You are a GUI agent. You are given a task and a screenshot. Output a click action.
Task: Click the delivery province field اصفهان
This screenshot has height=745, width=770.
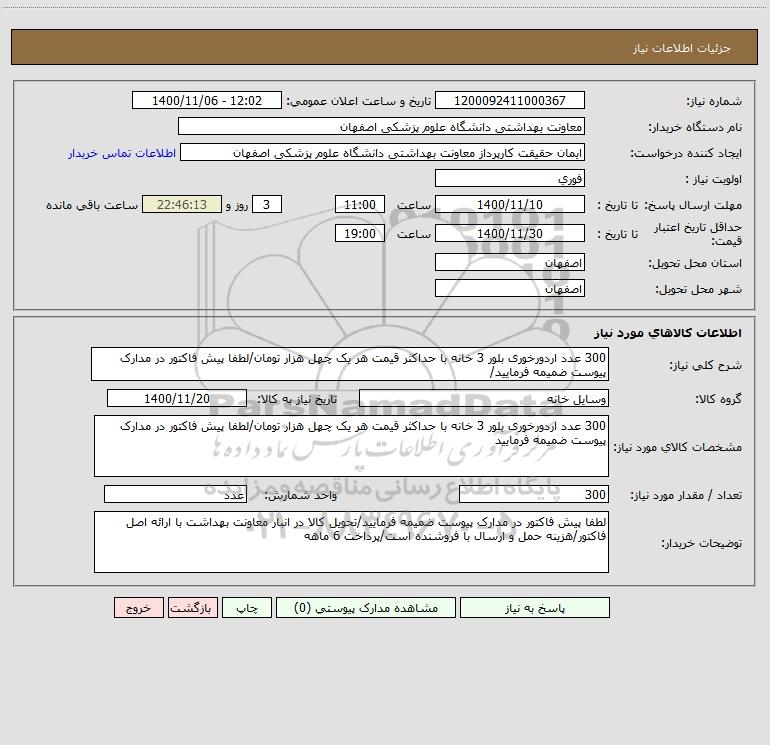[510, 262]
